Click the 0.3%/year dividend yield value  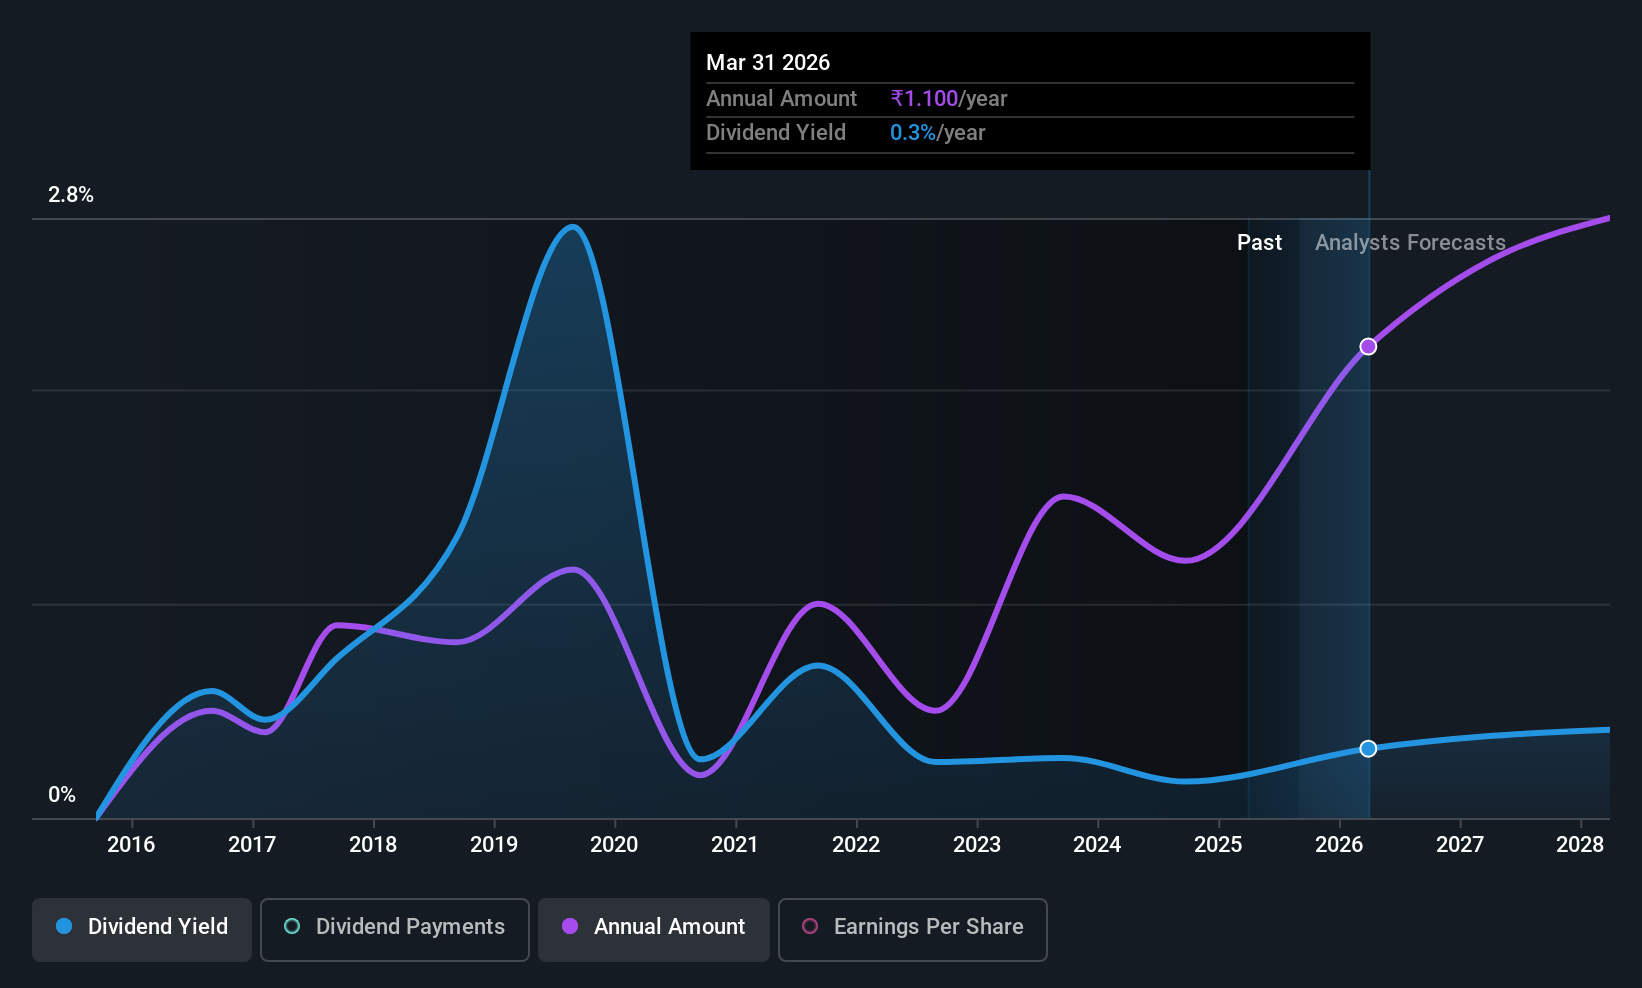[938, 133]
